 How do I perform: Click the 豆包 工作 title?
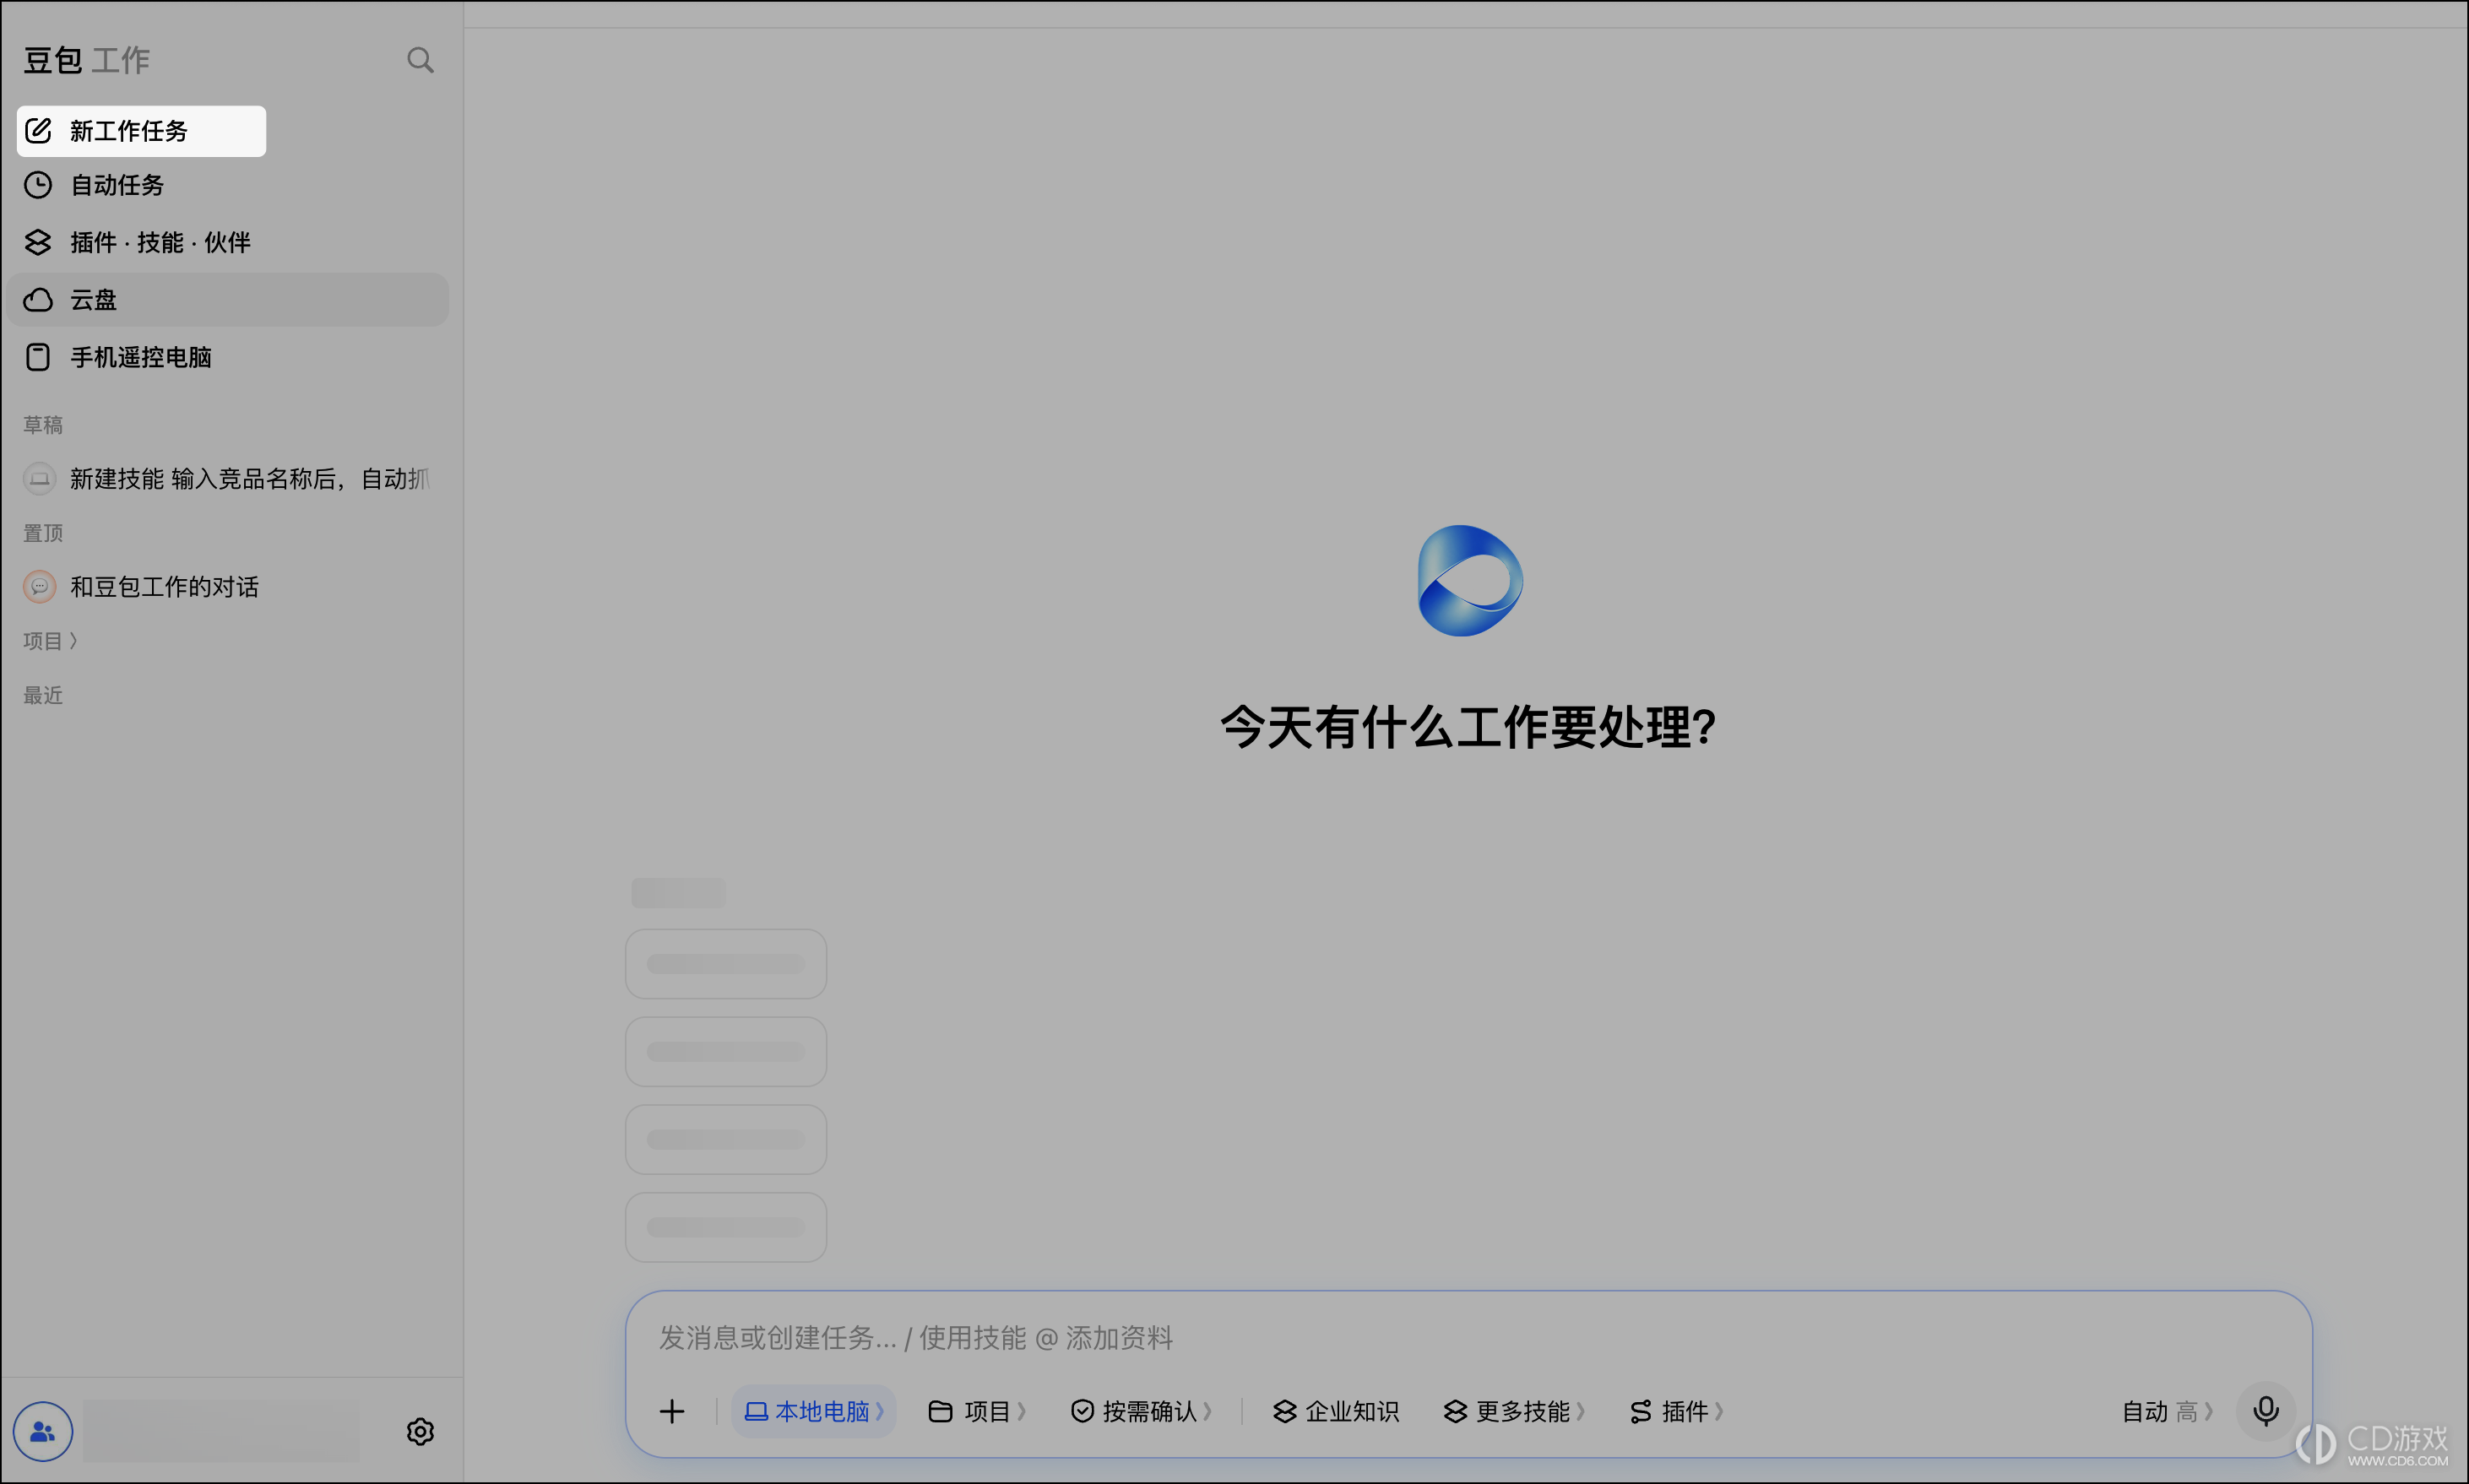tap(87, 60)
